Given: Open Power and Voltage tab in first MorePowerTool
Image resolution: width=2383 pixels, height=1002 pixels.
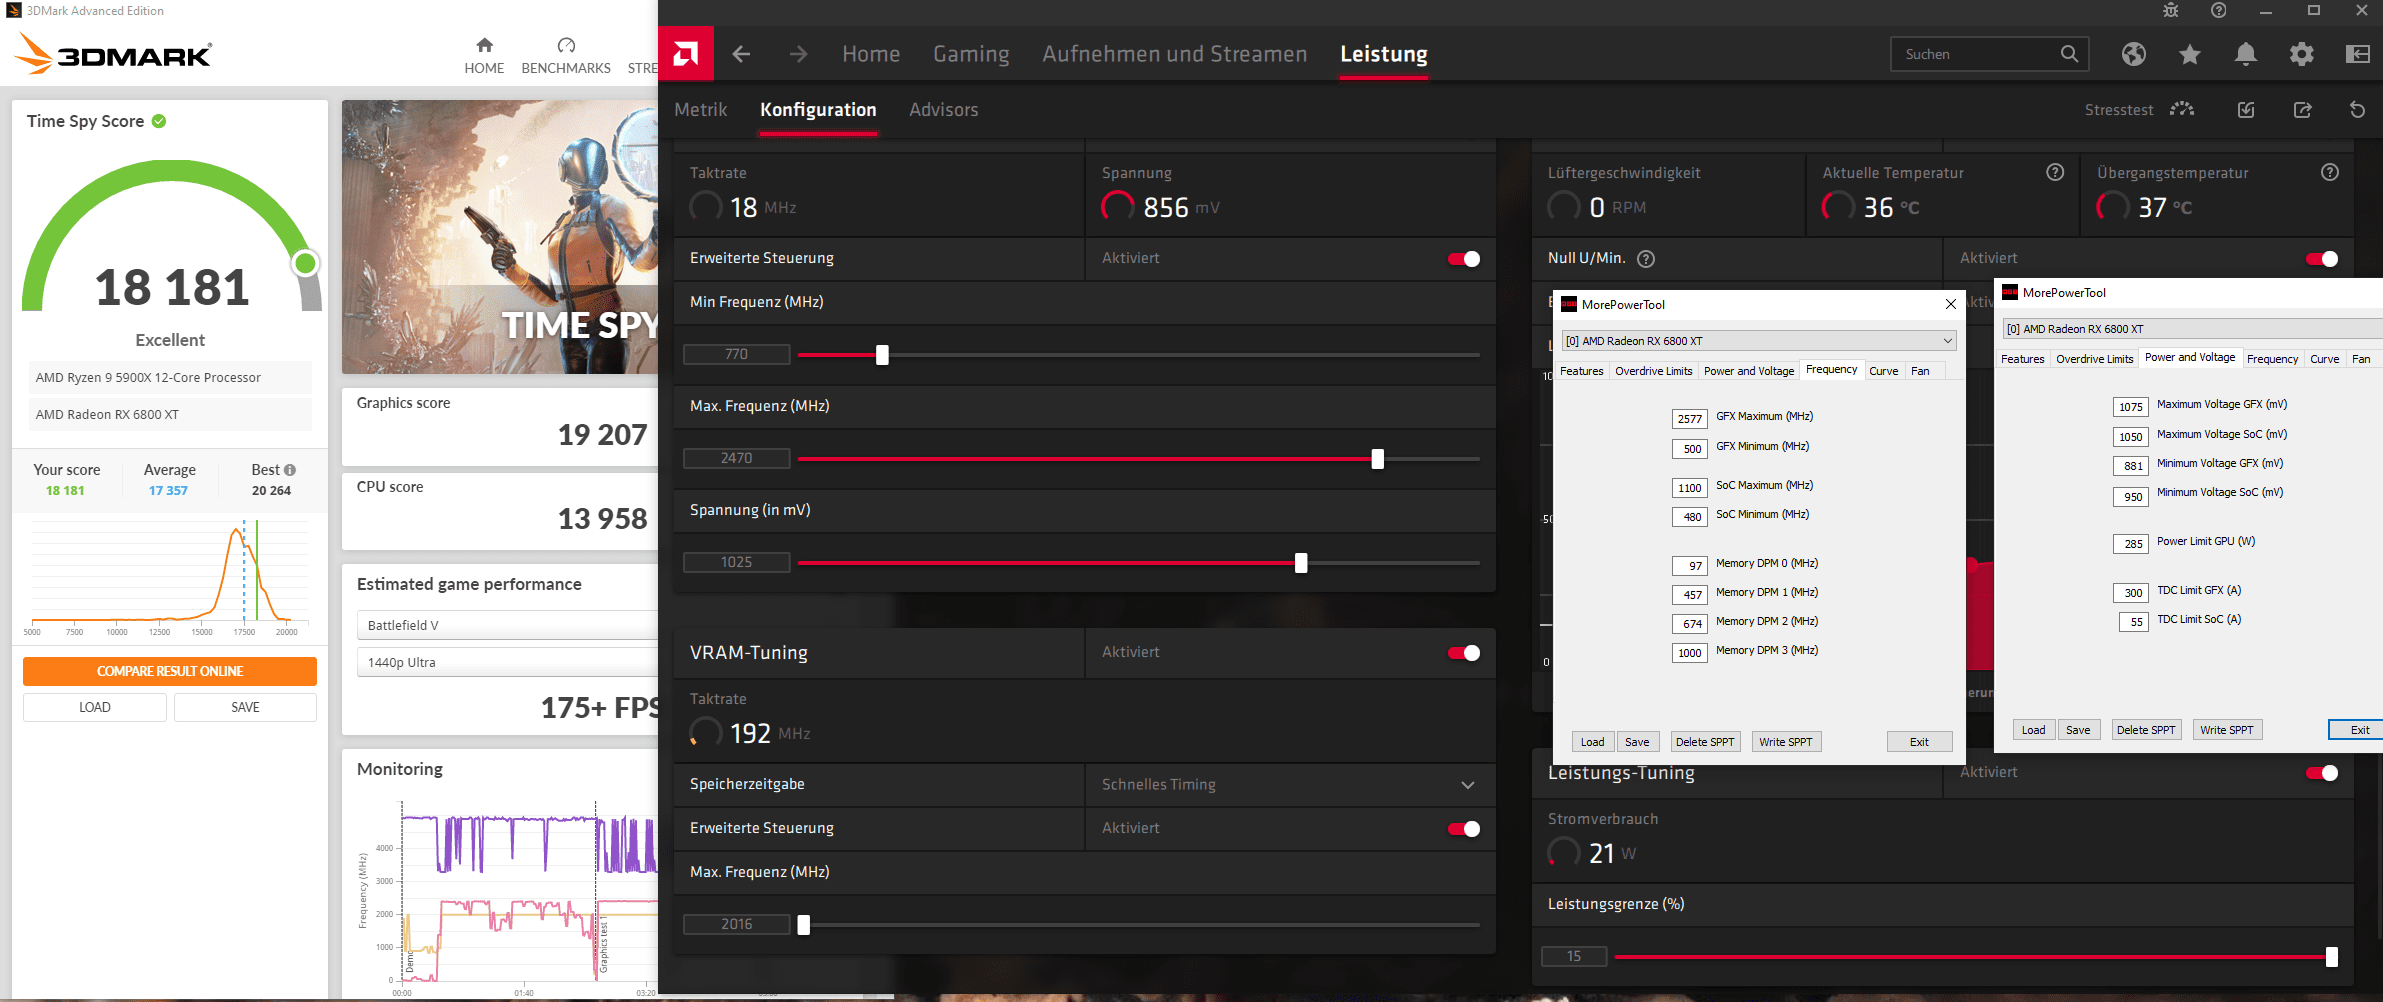Looking at the screenshot, I should (1749, 371).
